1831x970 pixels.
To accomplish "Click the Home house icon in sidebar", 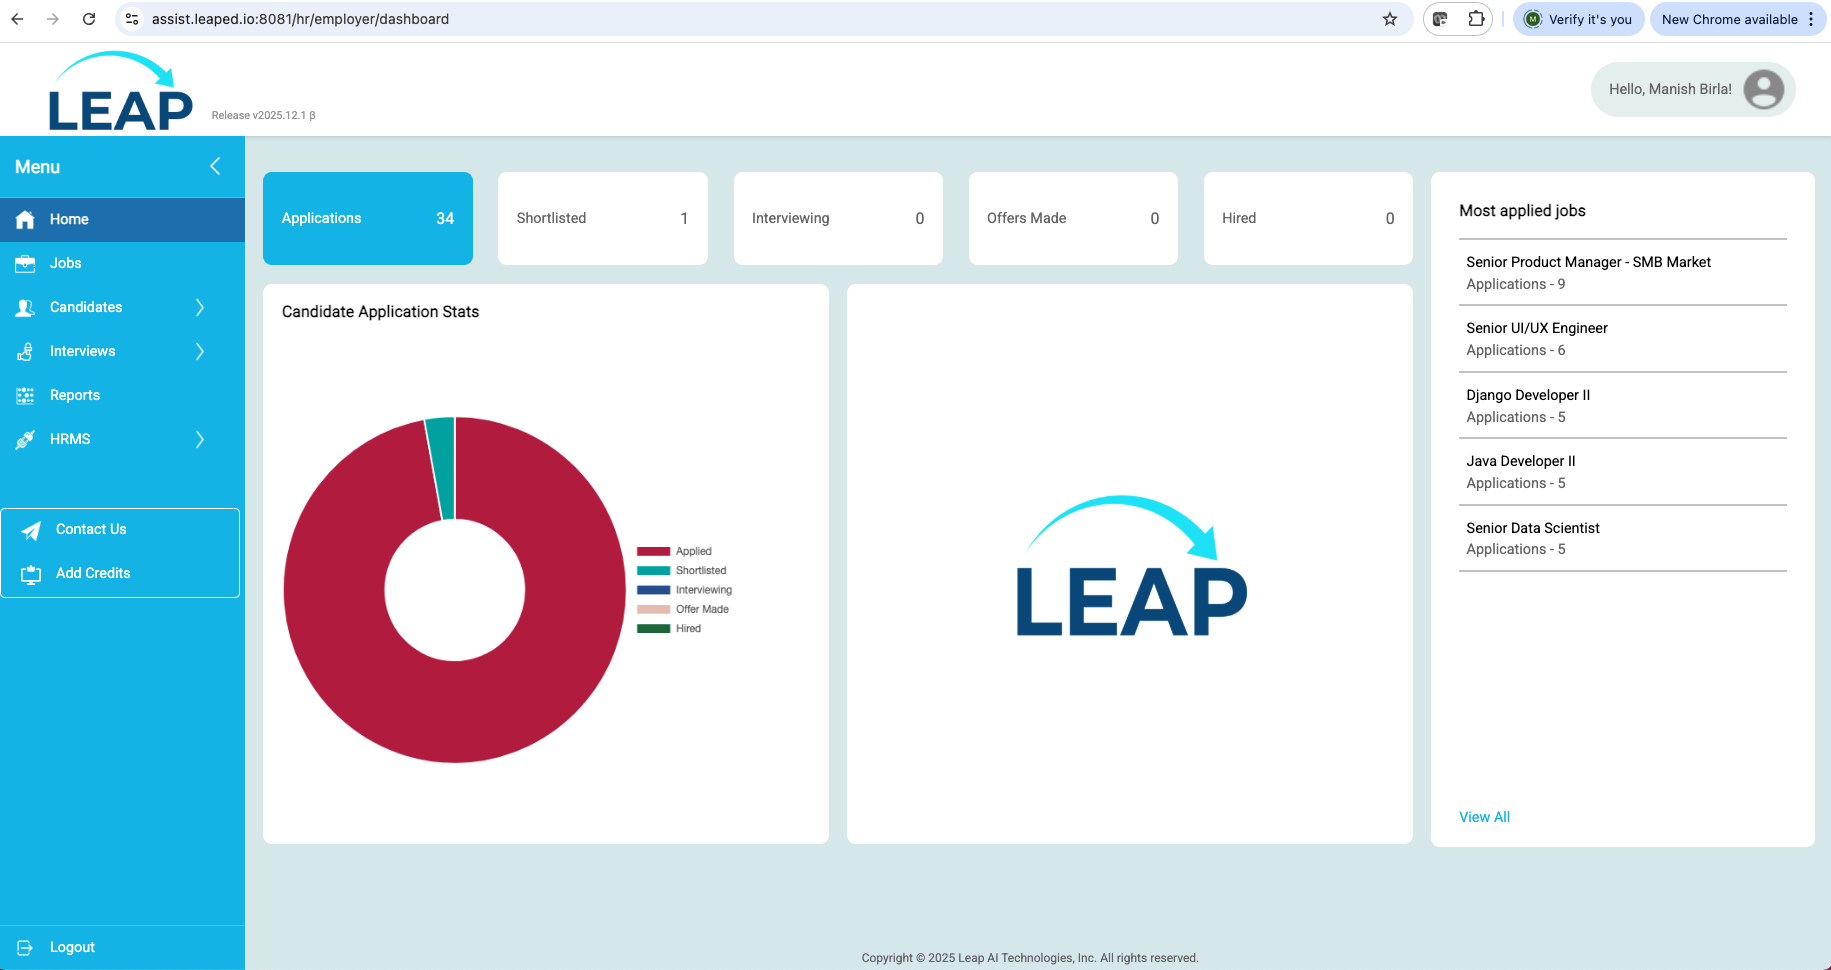I will coord(25,219).
